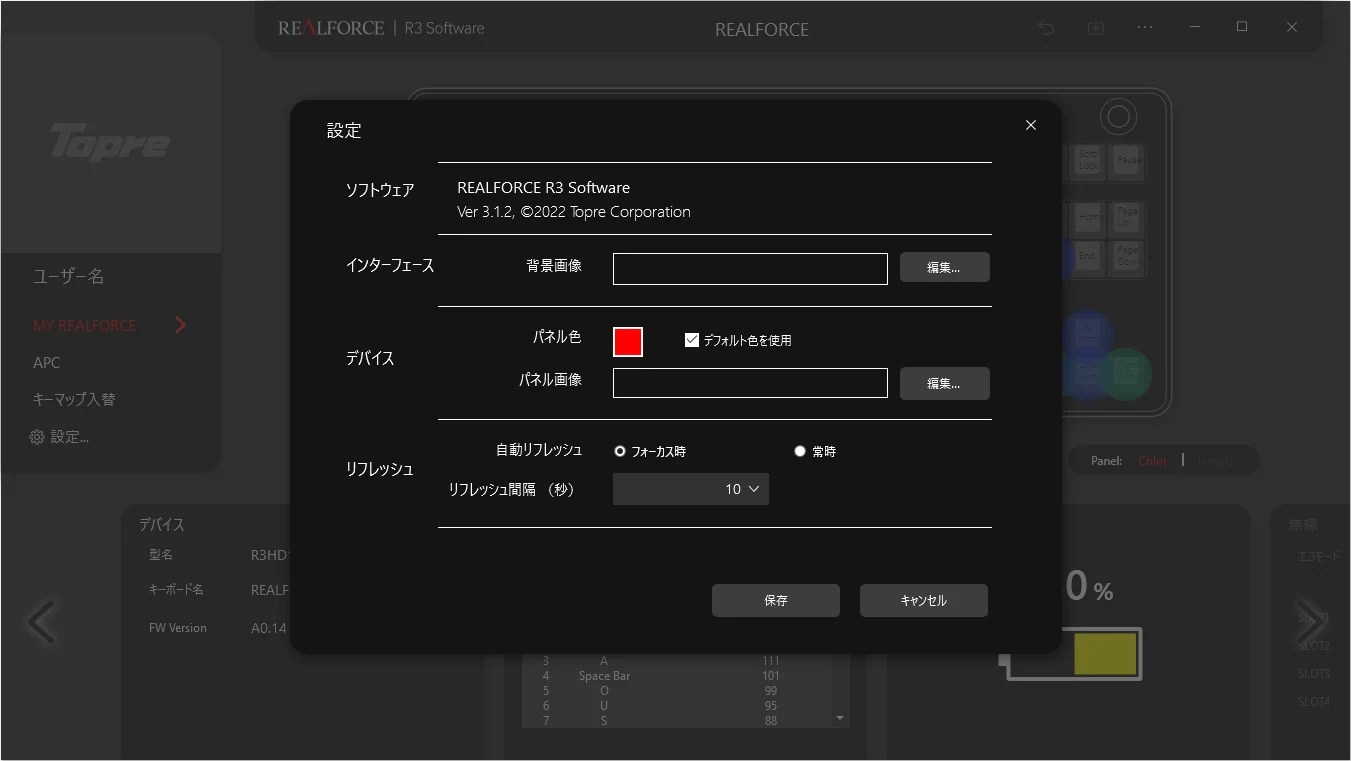The image size is (1351, 761).
Task: Click the red chevron beside MY REALFORCE
Action: point(181,325)
